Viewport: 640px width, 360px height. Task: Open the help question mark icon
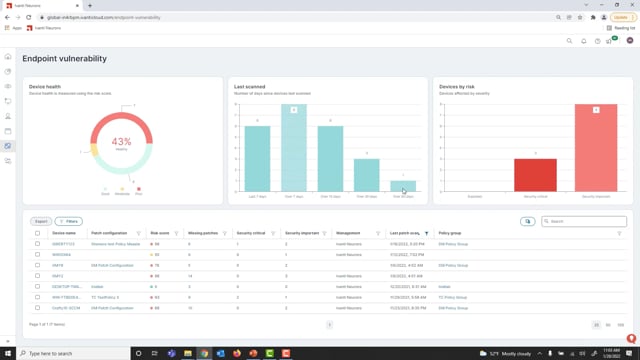[x=598, y=41]
